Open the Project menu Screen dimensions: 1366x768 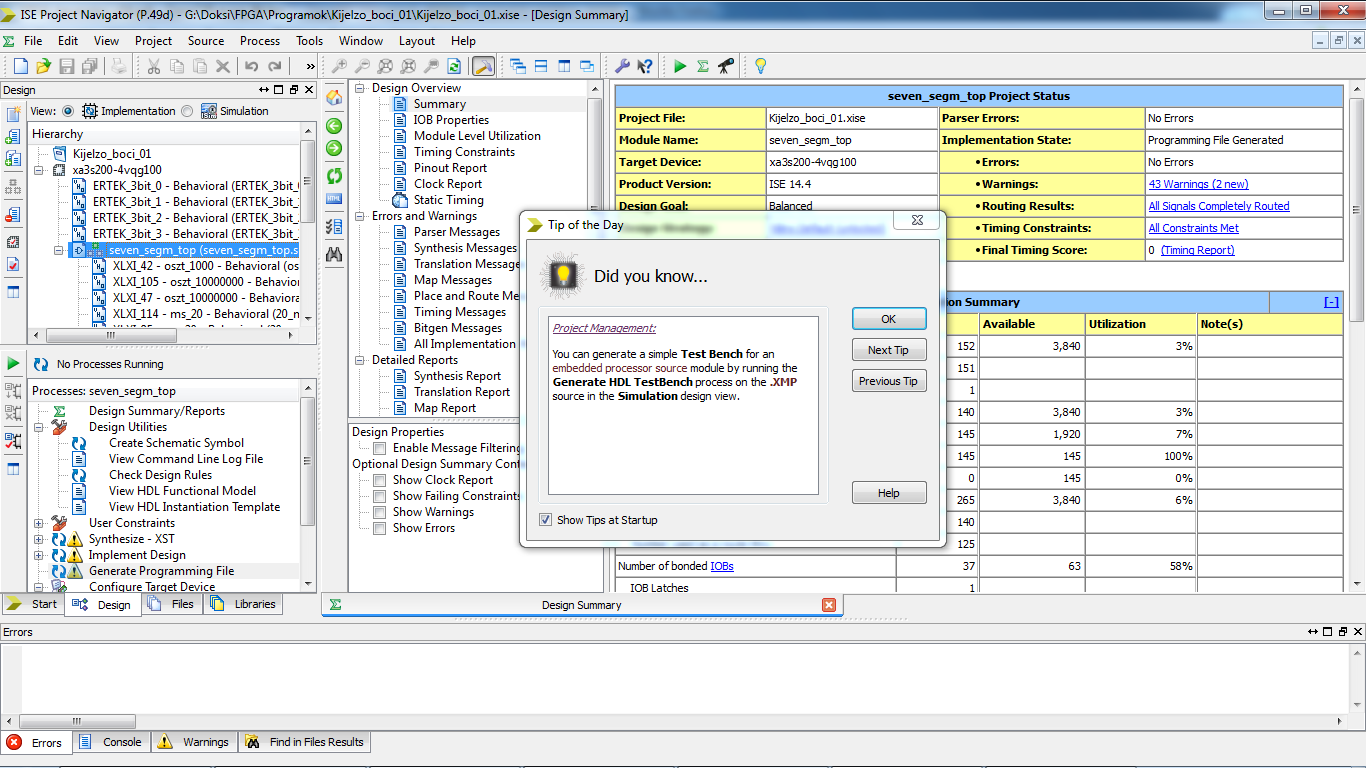(x=153, y=41)
